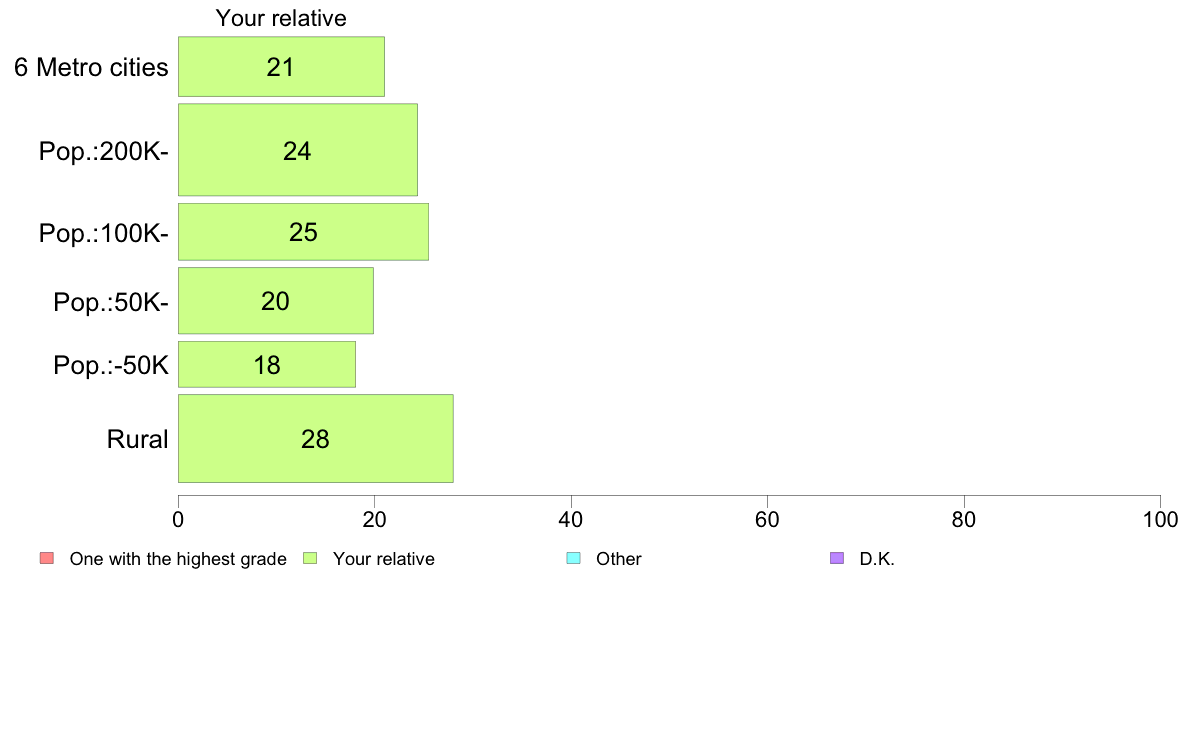The width and height of the screenshot is (1188, 736).
Task: Click the cyan 'Other' legend swatch
Action: 574,559
